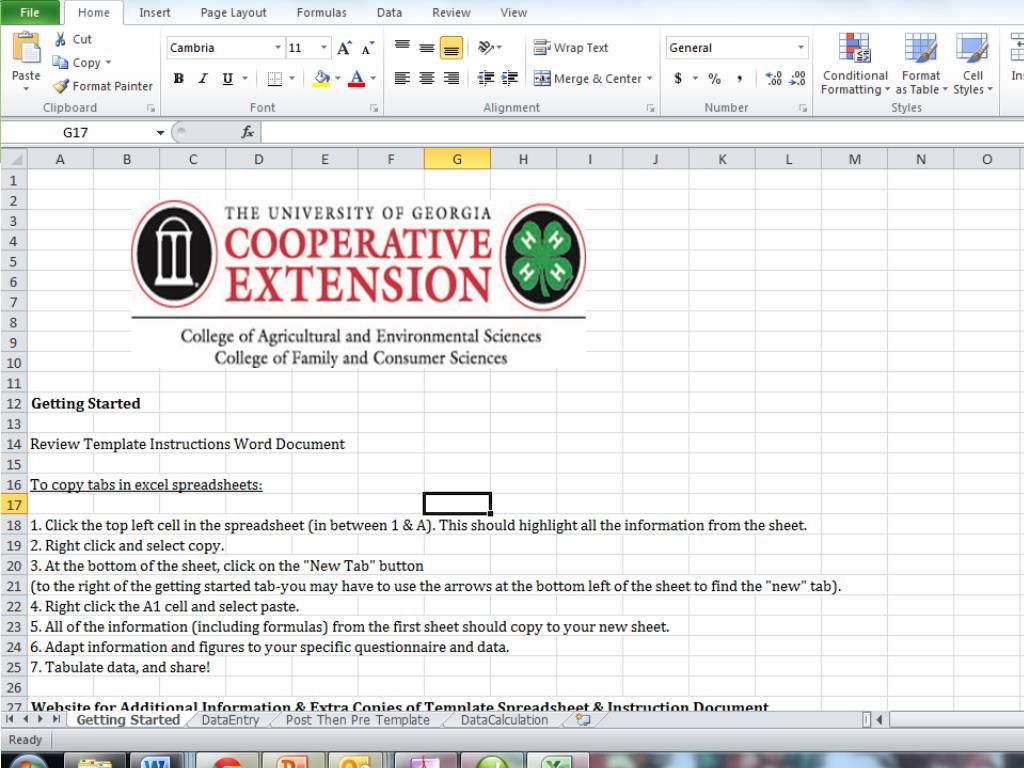
Task: Open the File tab
Action: tap(30, 12)
